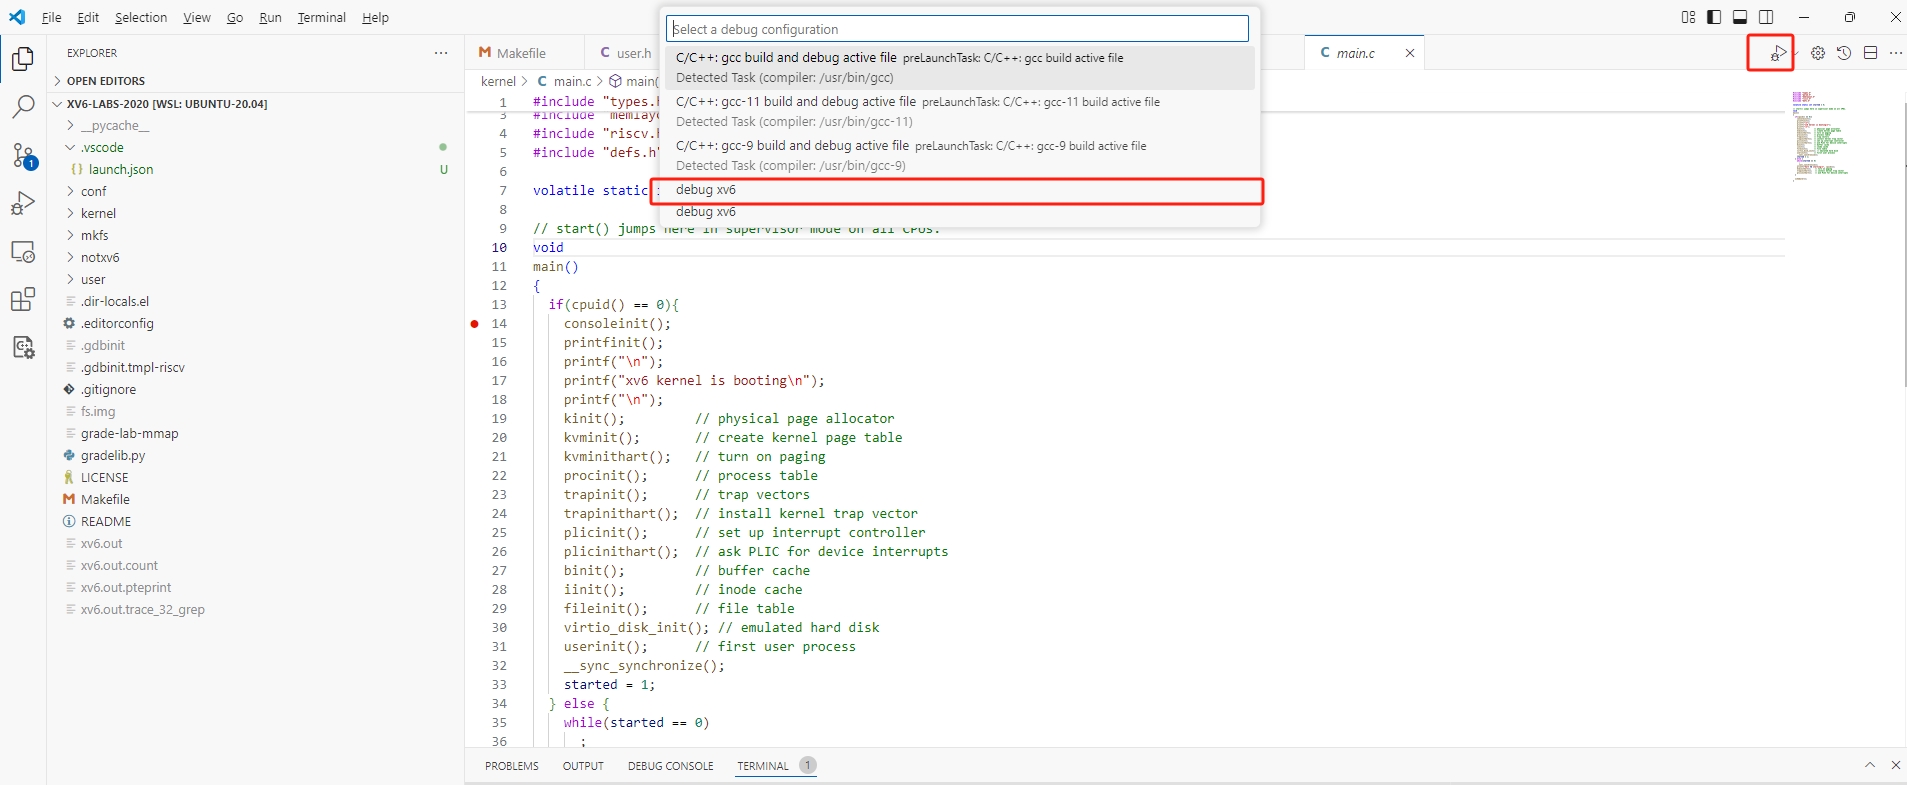Focus the debug configuration search box

956,29
